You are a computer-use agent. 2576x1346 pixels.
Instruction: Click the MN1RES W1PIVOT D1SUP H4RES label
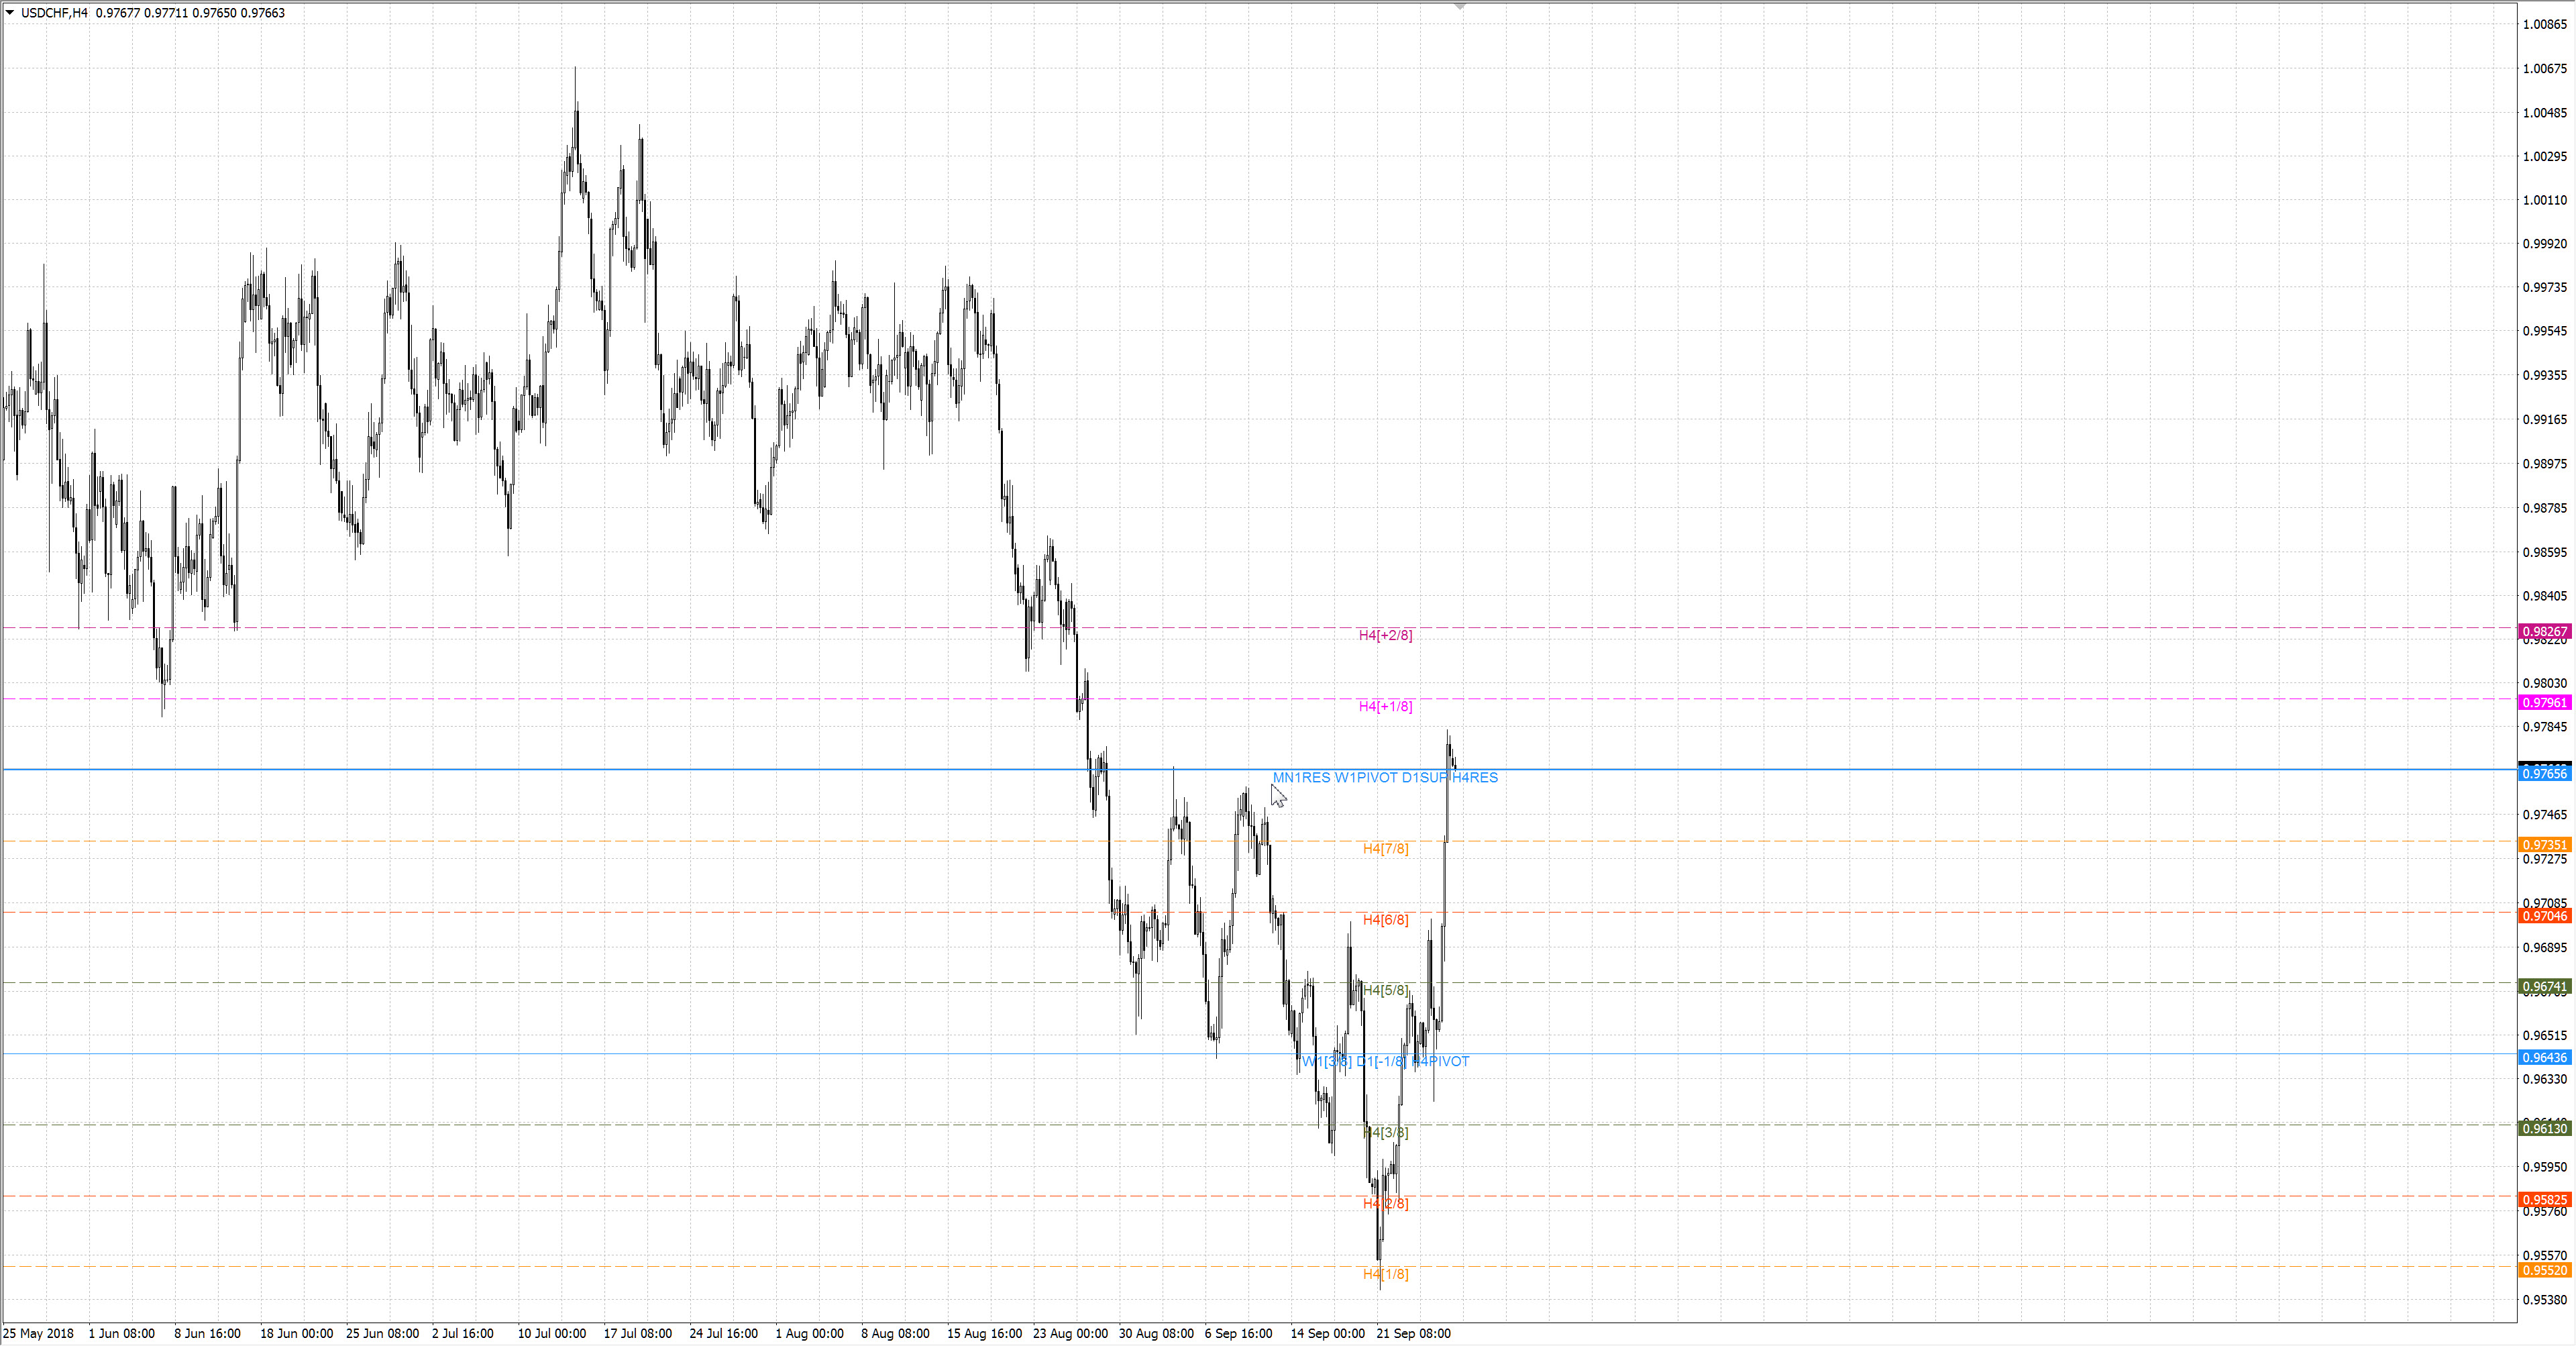[1385, 778]
